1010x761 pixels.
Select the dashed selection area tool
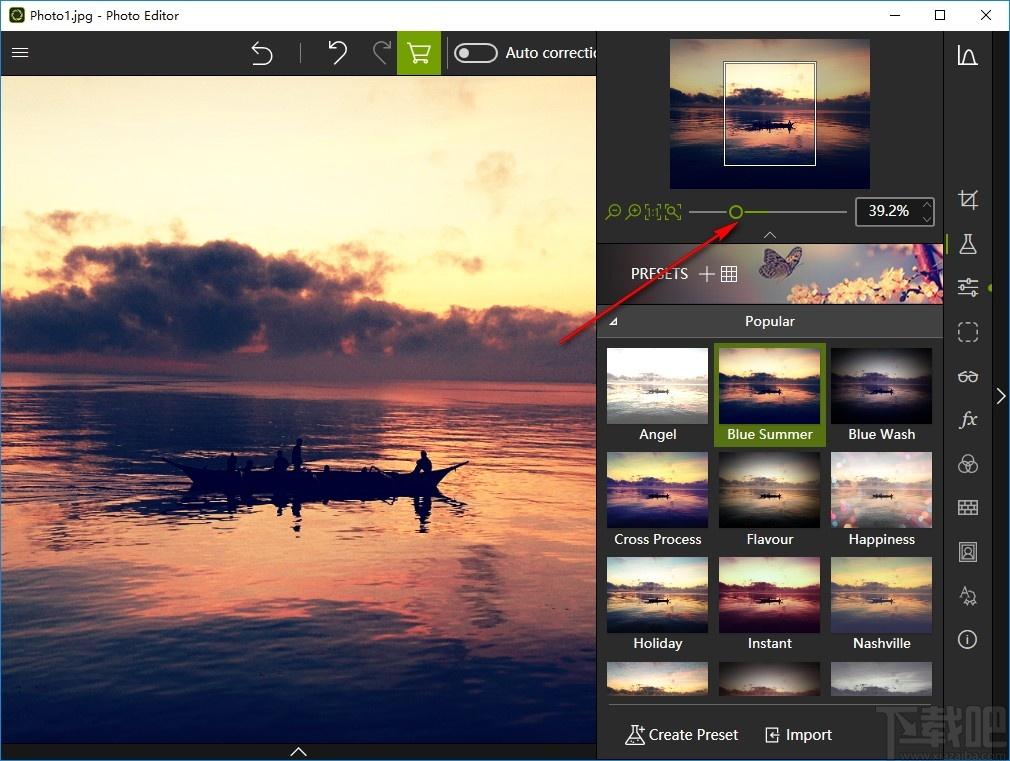click(967, 332)
